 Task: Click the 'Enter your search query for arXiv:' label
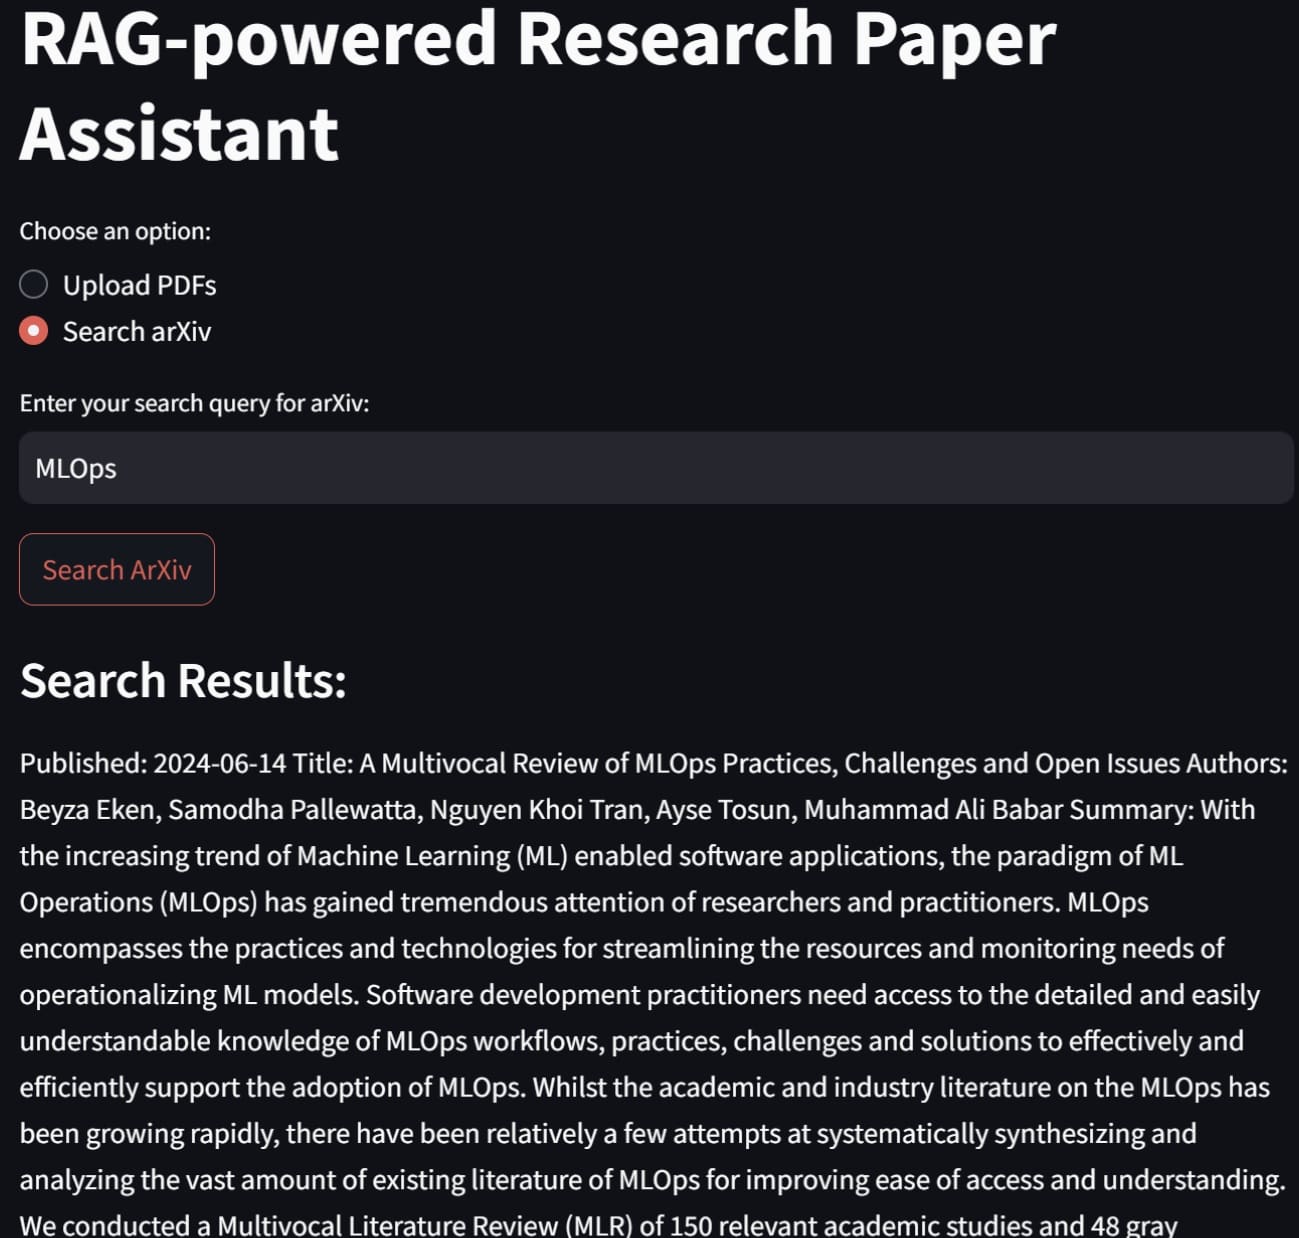click(x=194, y=403)
